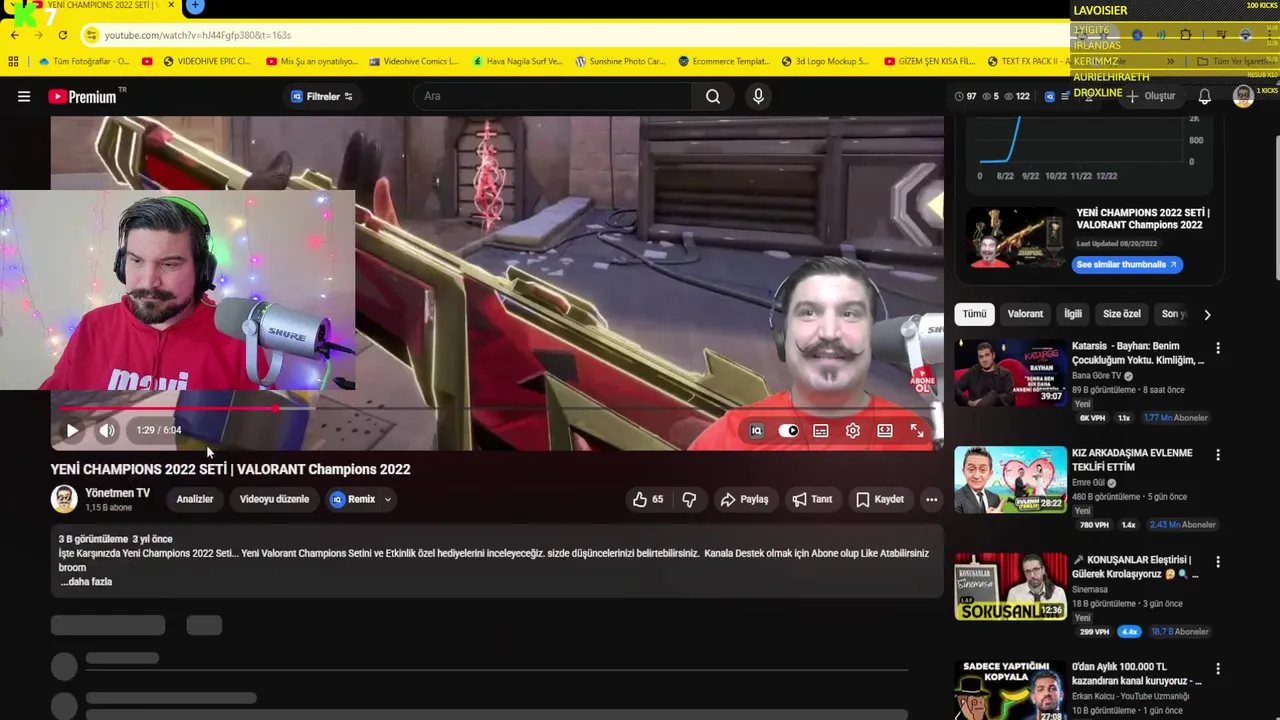The image size is (1280, 720).
Task: Select the Size özel chip
Action: 1122,314
